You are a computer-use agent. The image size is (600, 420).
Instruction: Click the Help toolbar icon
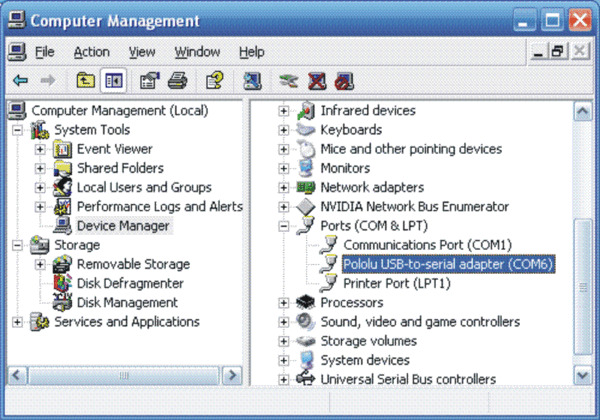point(214,81)
